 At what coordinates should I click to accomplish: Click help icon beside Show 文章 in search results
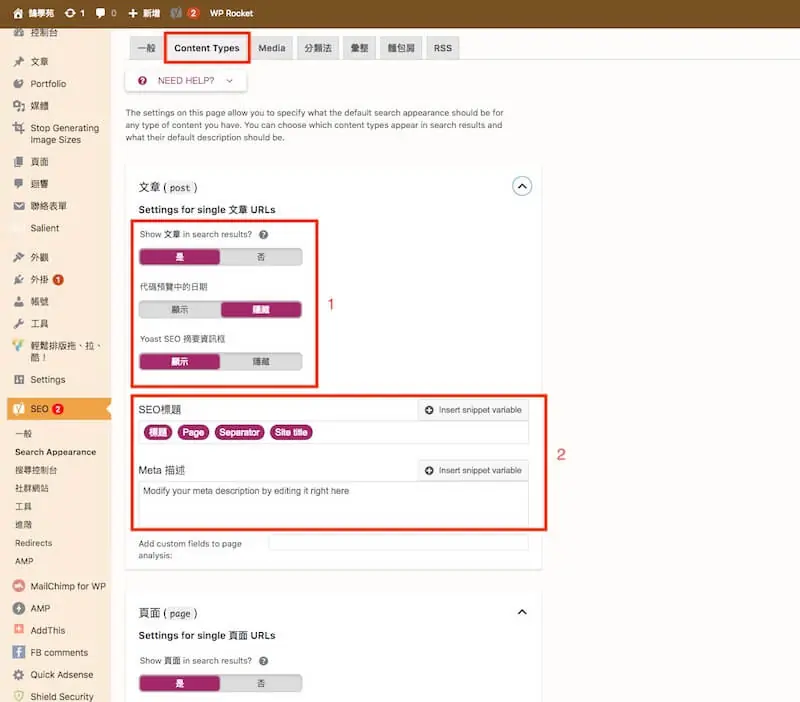tap(263, 235)
